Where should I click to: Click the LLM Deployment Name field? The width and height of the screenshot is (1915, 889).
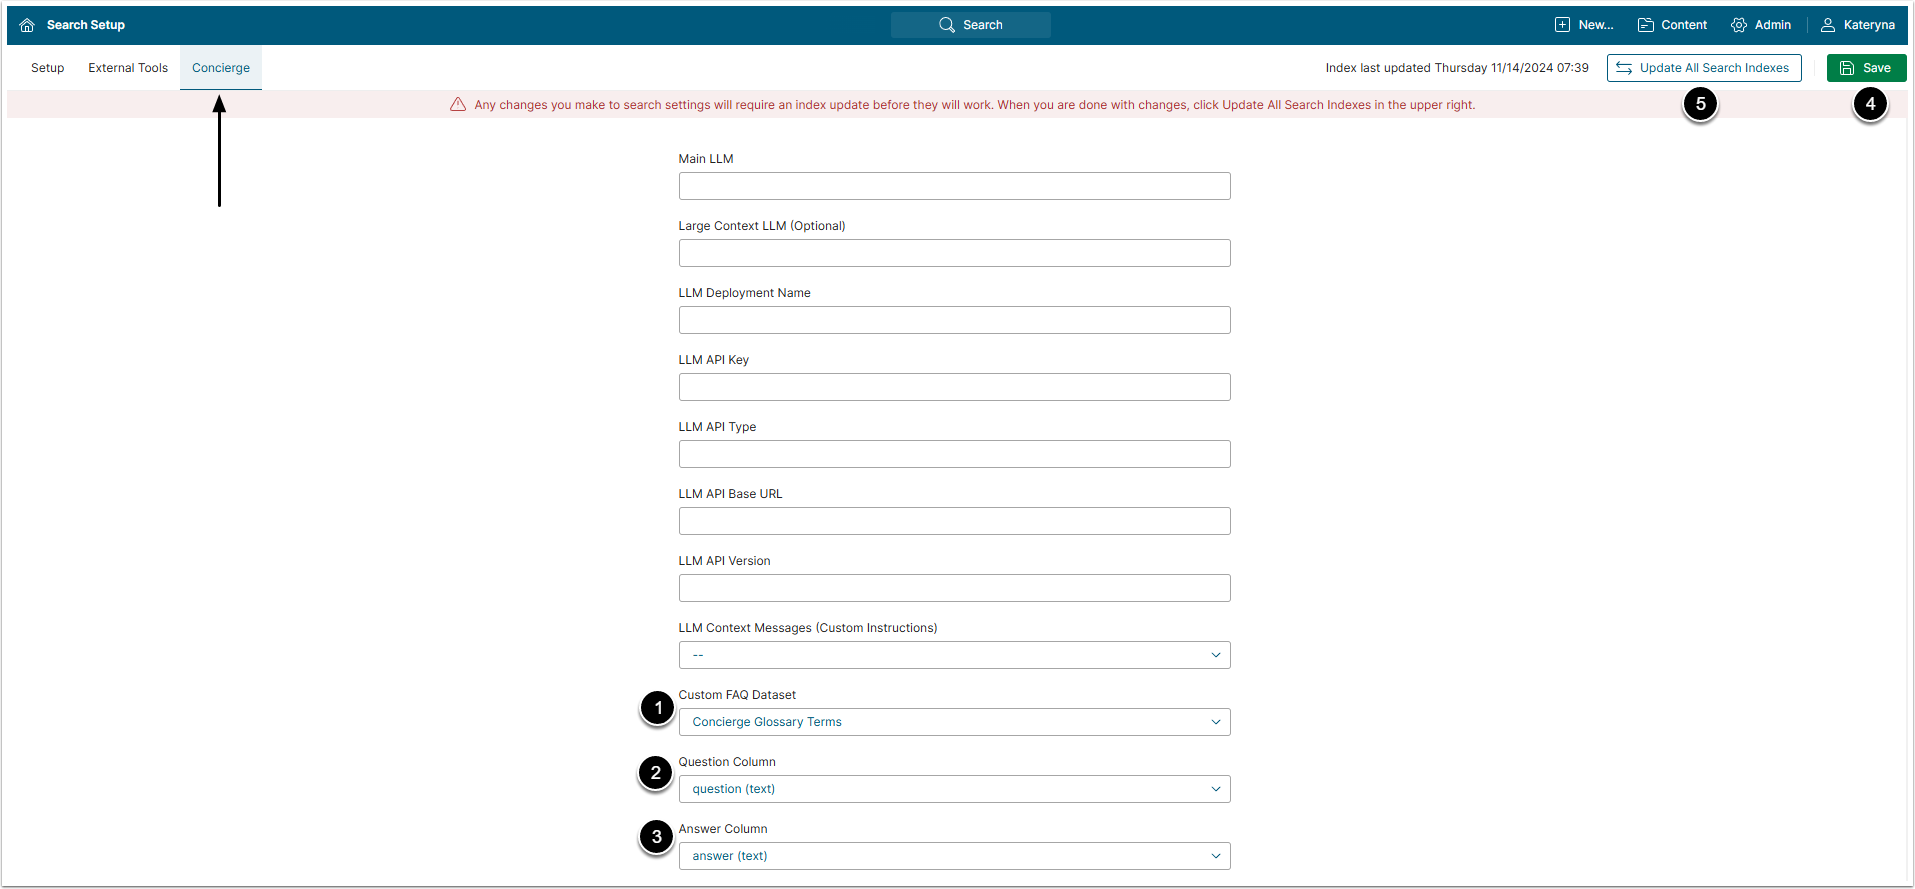954,320
